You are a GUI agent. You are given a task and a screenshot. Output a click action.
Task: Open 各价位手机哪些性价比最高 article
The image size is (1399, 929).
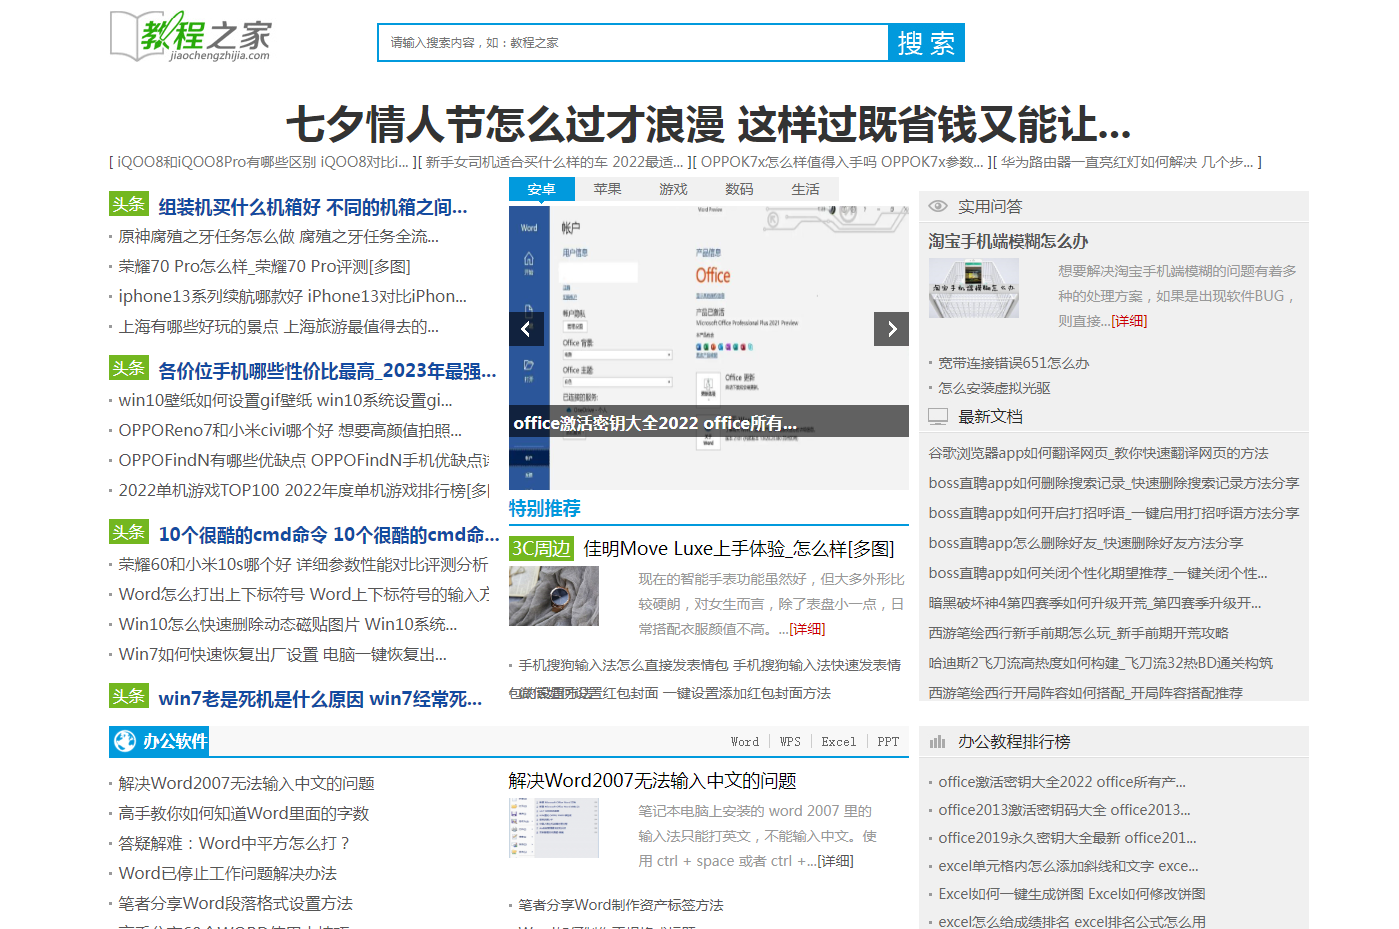[327, 371]
